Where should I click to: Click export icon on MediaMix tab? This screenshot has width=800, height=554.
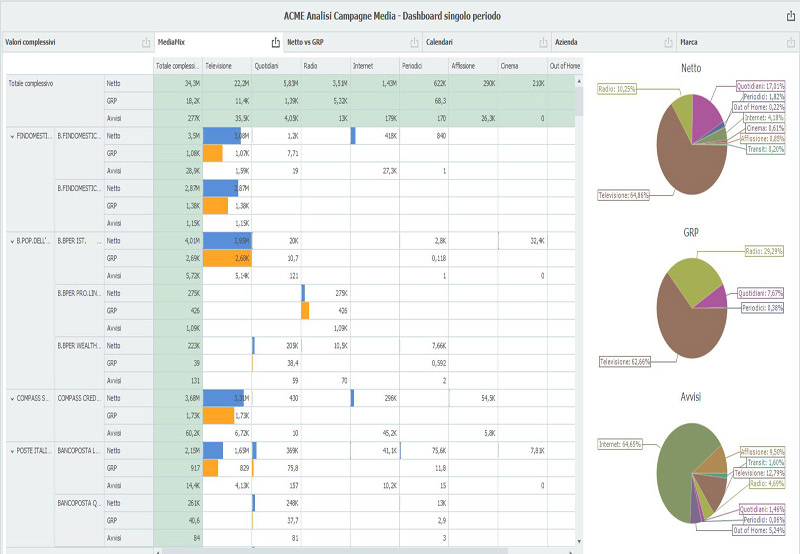pyautogui.click(x=275, y=43)
